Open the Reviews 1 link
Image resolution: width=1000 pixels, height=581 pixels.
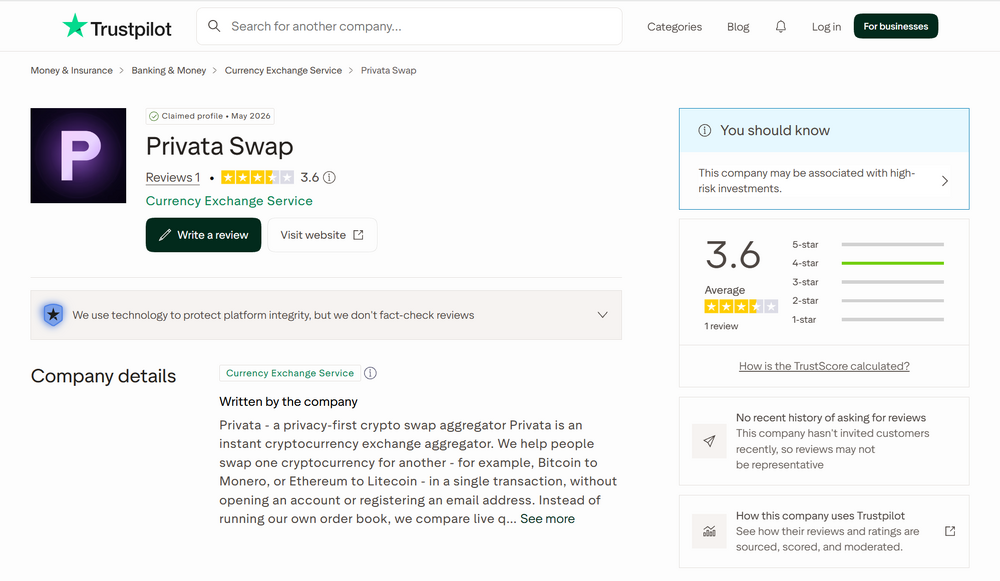(173, 177)
